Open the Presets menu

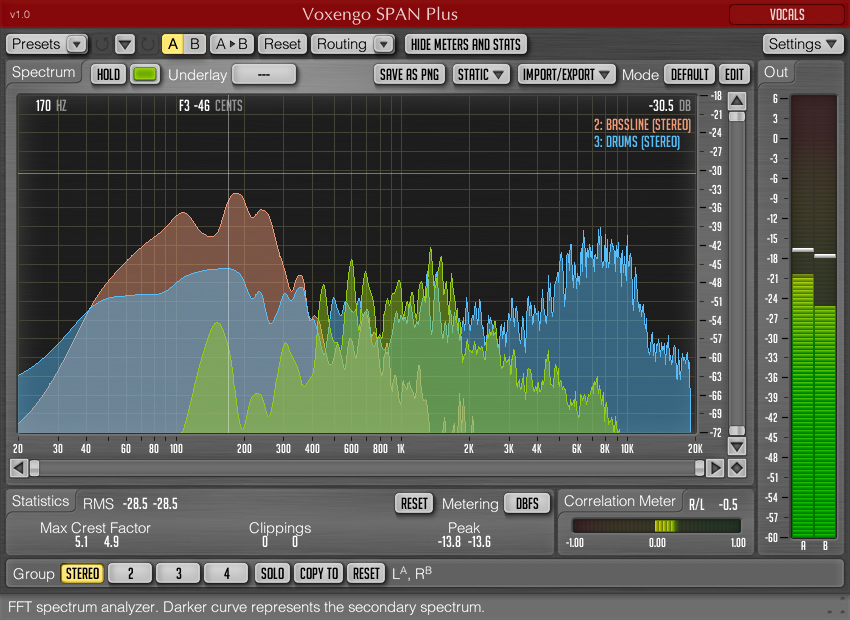click(47, 44)
